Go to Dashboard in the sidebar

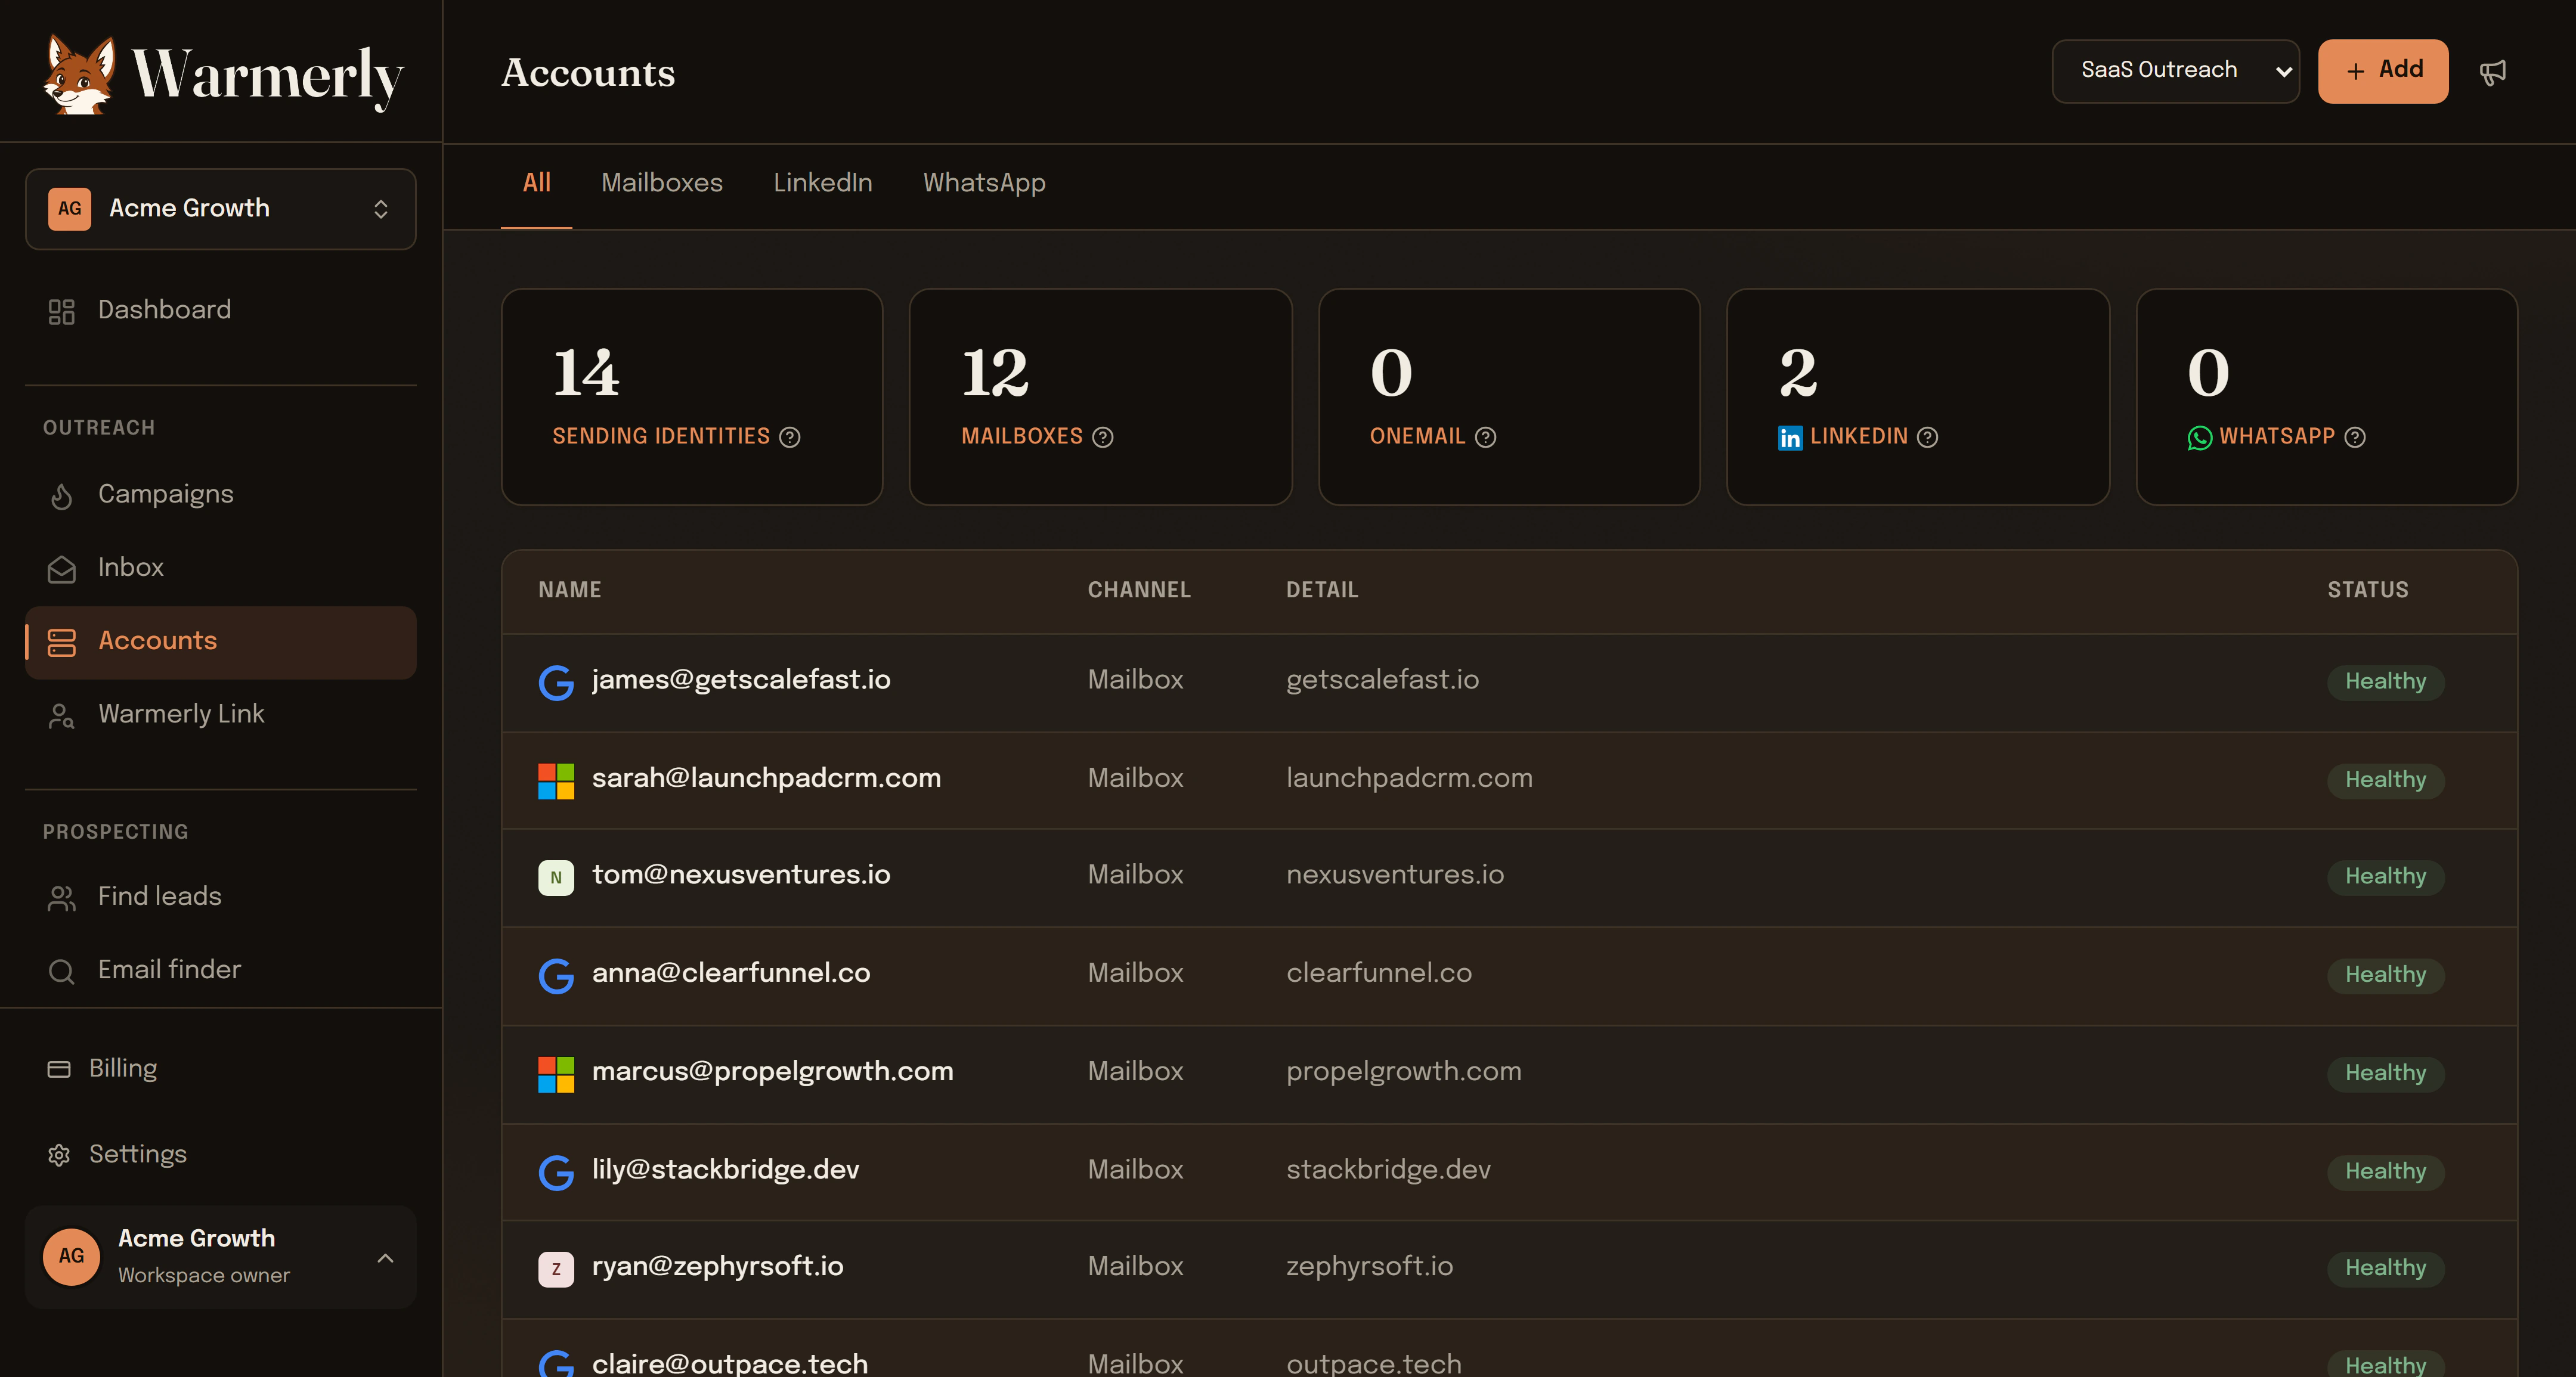pos(220,310)
